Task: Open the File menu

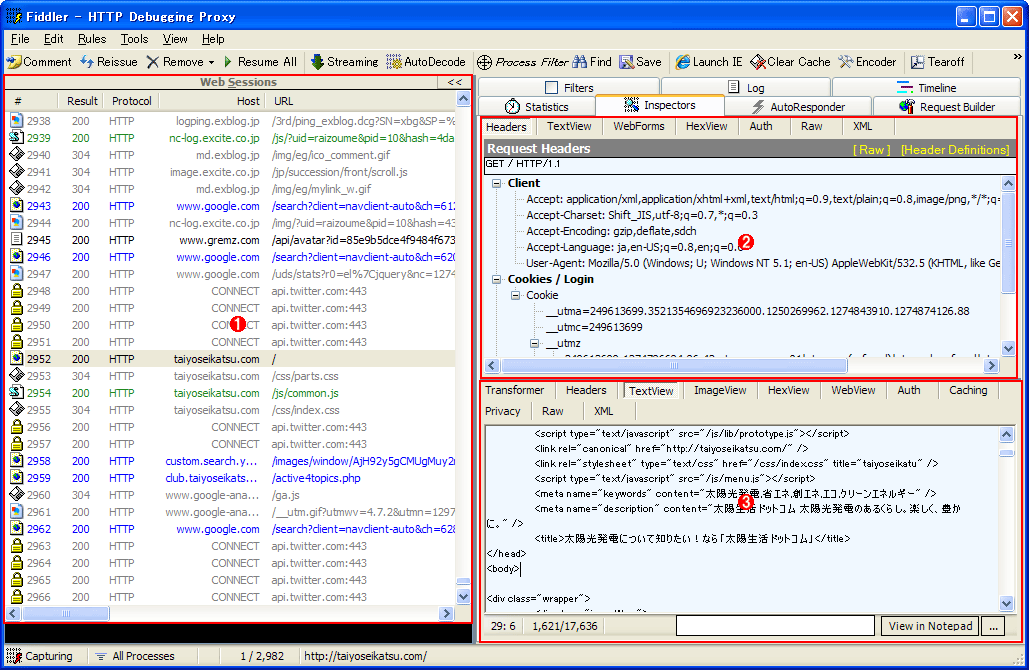Action: (x=20, y=39)
